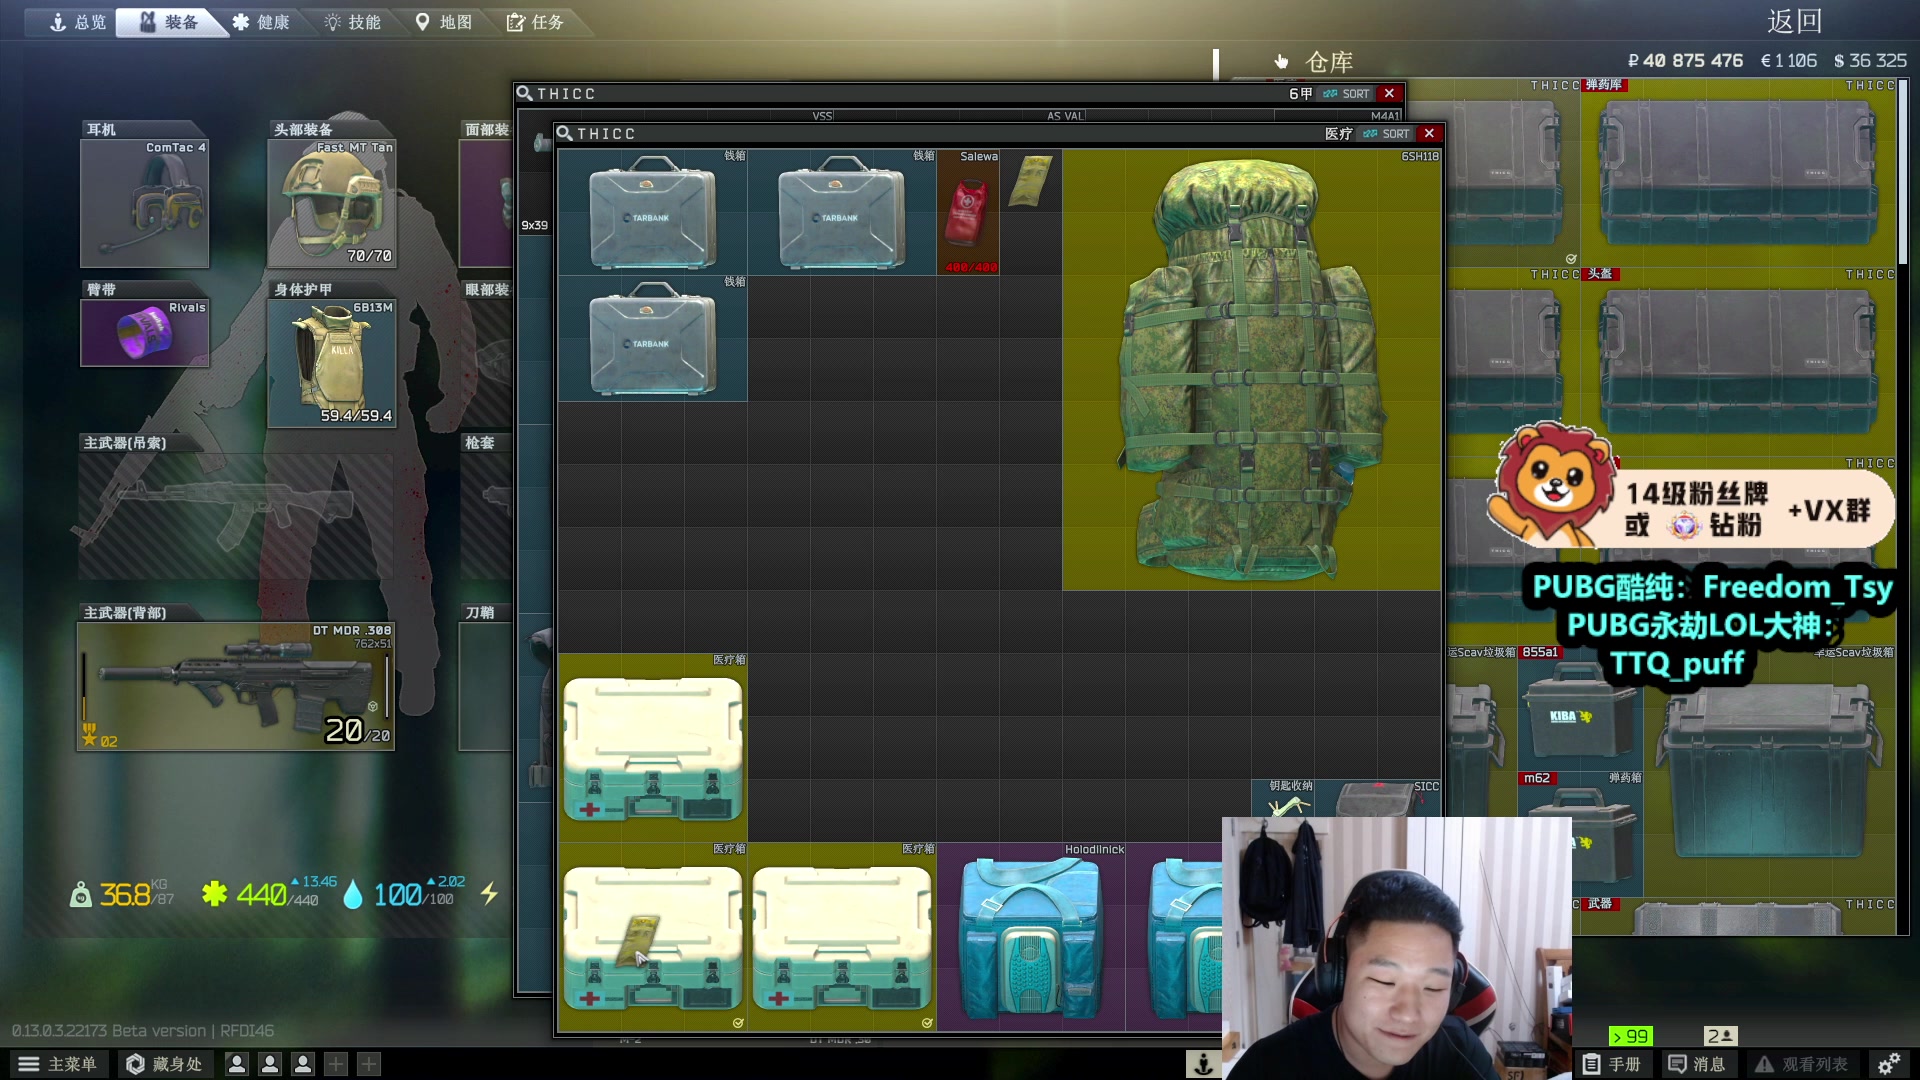Select the 头盔 THICC case in stash
Screen dimensions: 1920x1080
1738,361
